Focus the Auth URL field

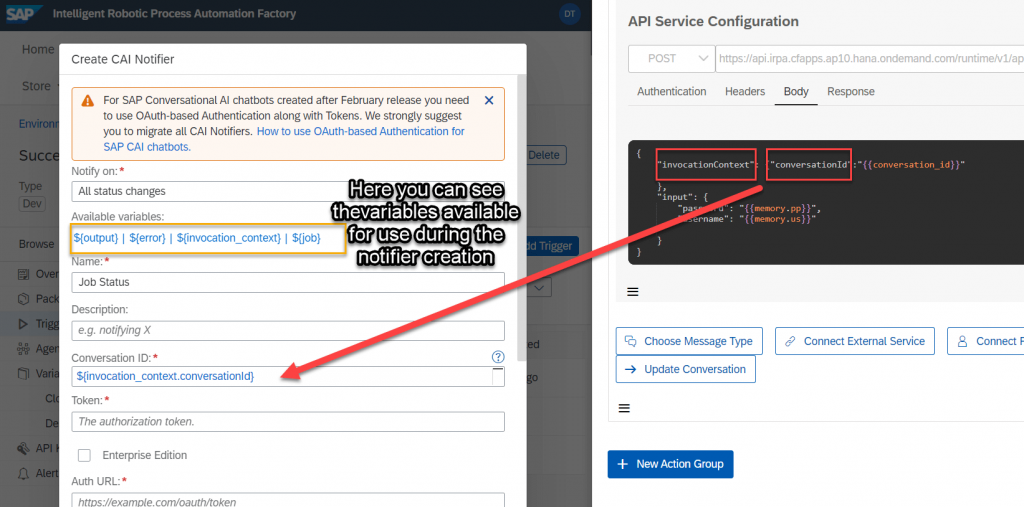(x=287, y=500)
